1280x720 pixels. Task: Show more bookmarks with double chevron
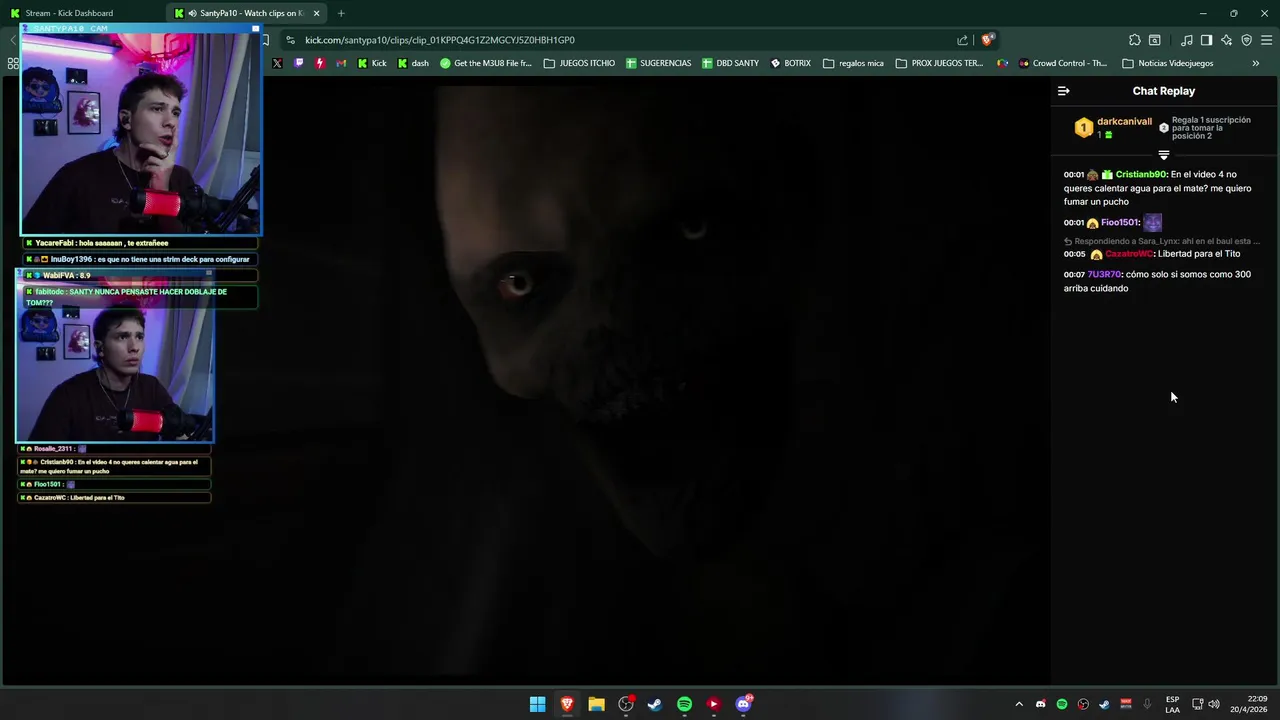tap(1256, 63)
